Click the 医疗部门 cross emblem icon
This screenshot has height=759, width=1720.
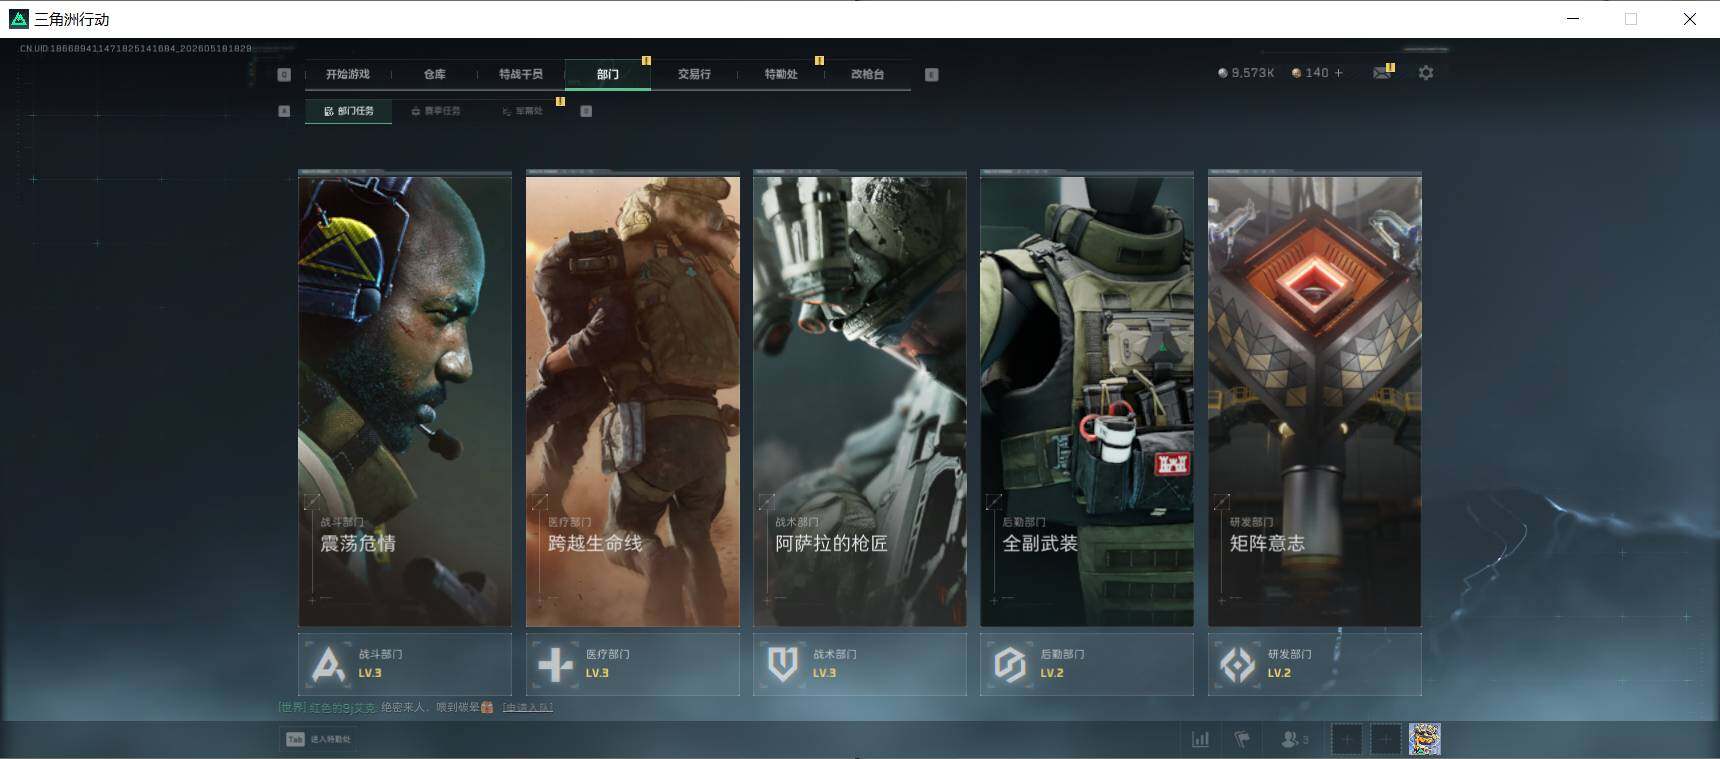click(x=555, y=664)
